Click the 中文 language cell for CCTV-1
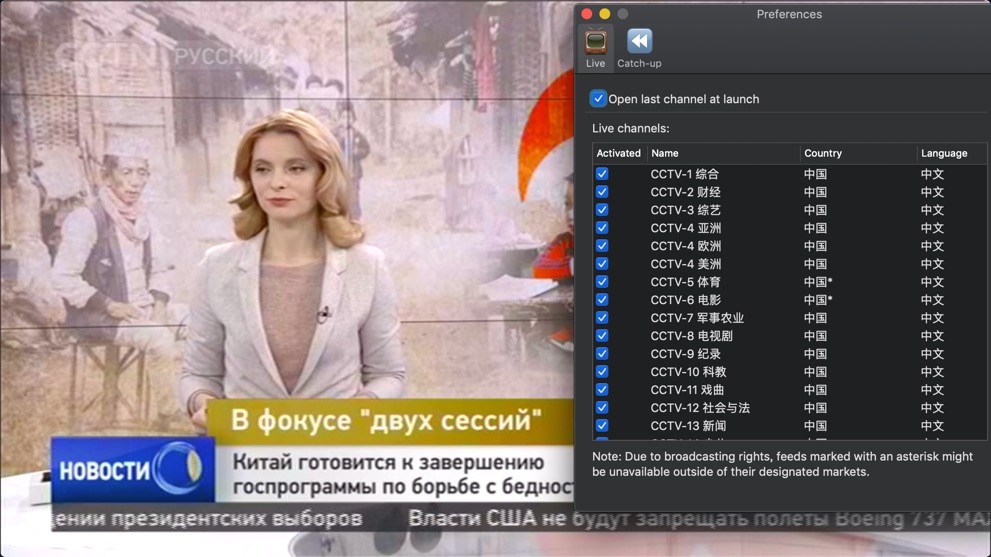Screen dimensions: 991x557 (x=932, y=174)
